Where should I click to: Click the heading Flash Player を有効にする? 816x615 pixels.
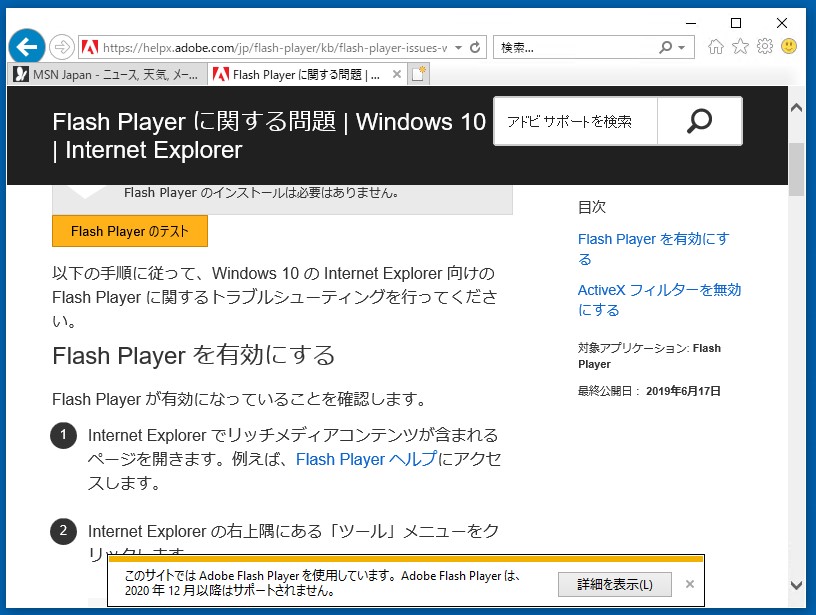pos(193,355)
